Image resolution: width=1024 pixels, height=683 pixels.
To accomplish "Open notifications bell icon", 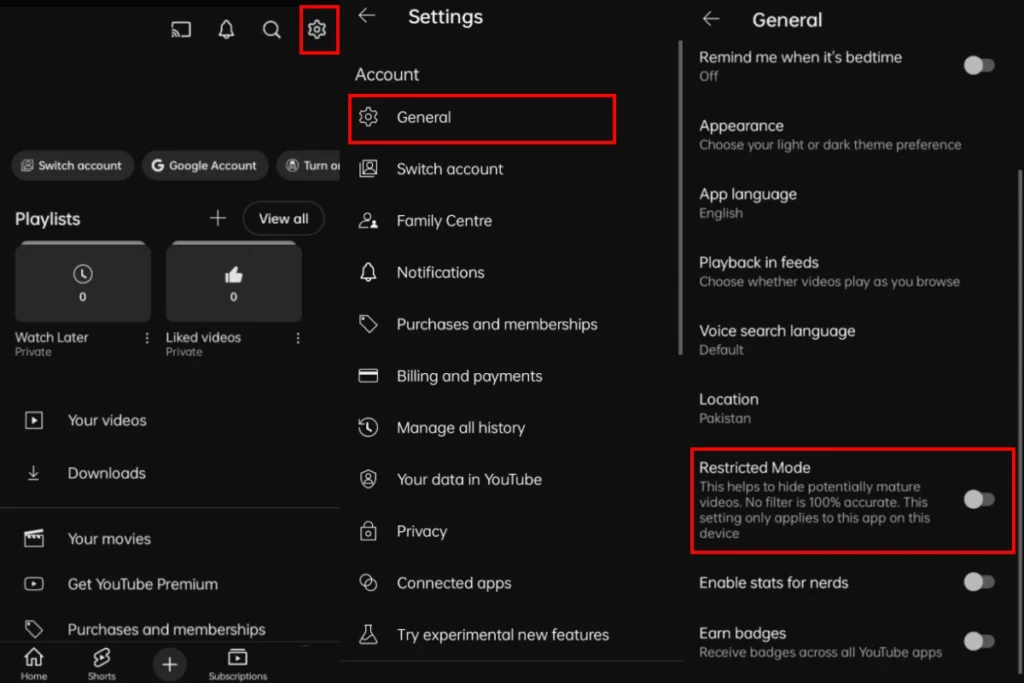I will click(x=226, y=30).
